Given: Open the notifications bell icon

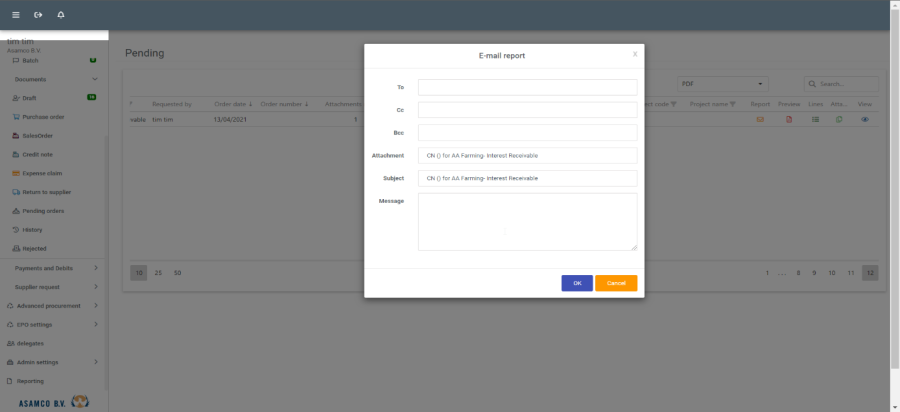Looking at the screenshot, I should click(x=61, y=15).
